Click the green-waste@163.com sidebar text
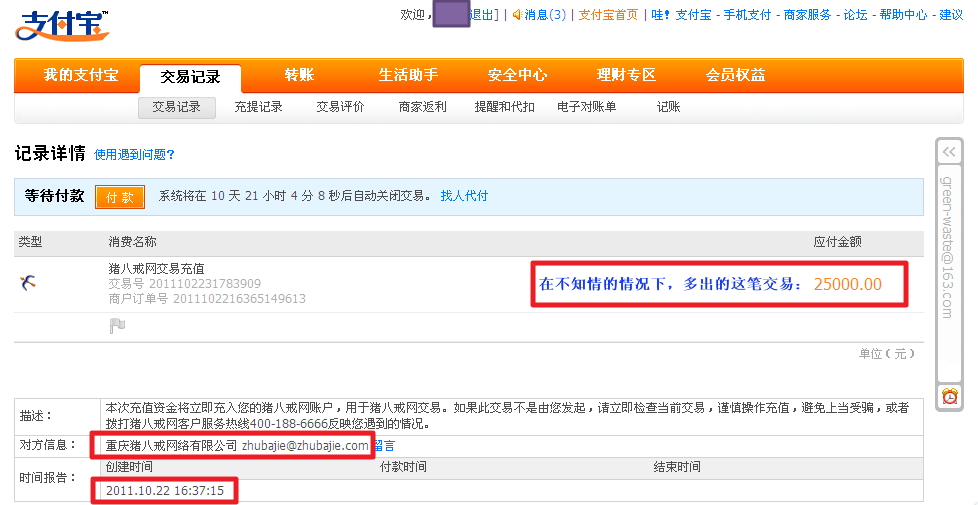 coord(947,247)
